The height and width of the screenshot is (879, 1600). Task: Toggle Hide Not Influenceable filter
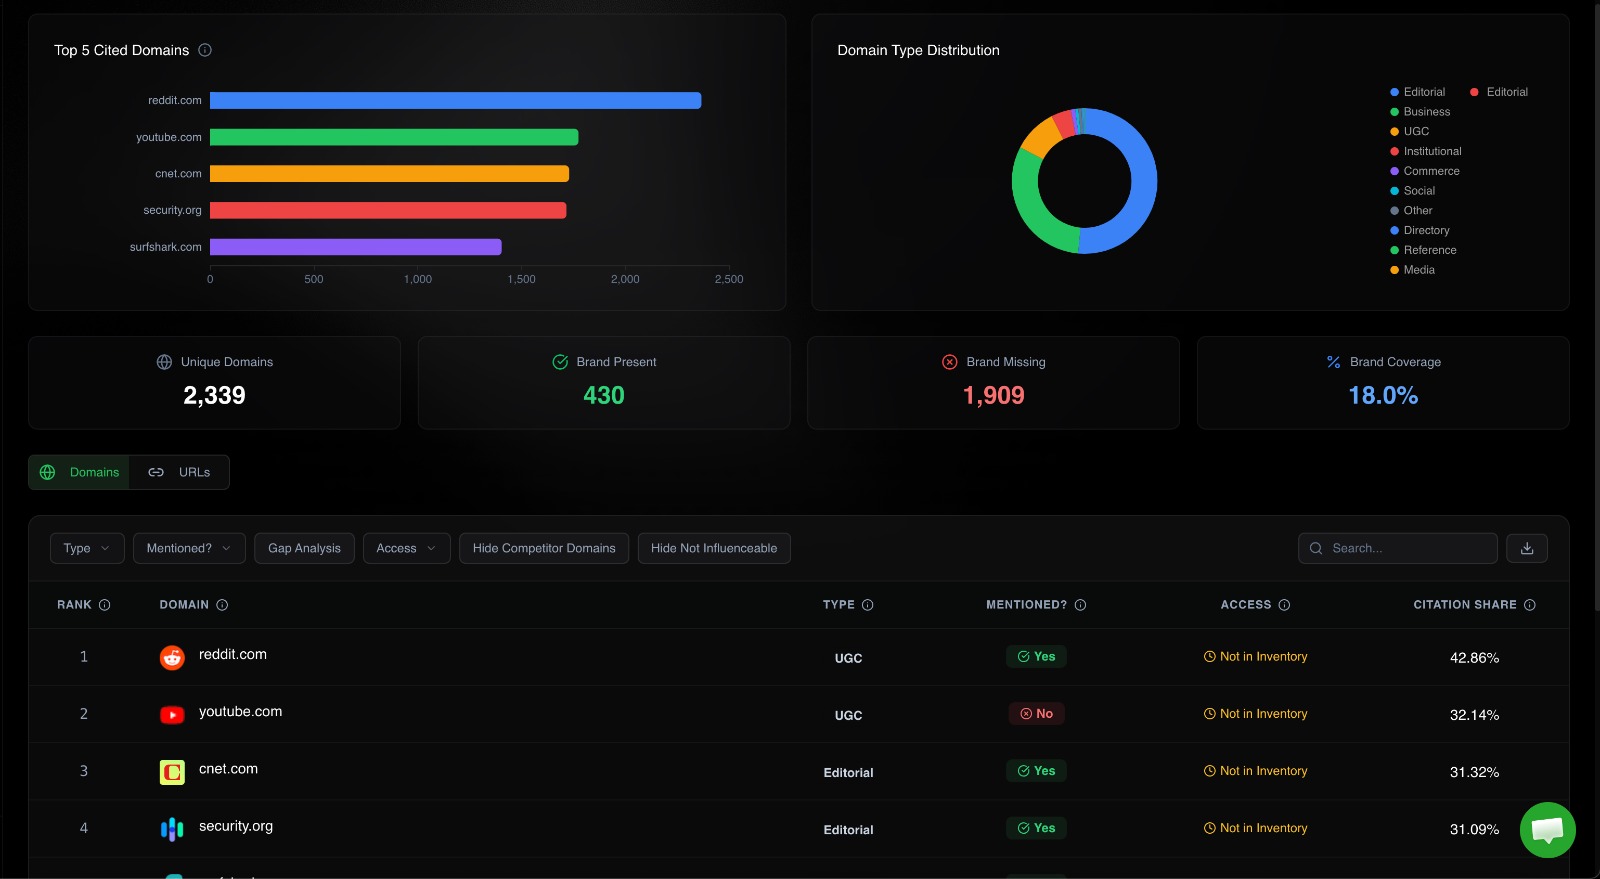click(x=713, y=548)
